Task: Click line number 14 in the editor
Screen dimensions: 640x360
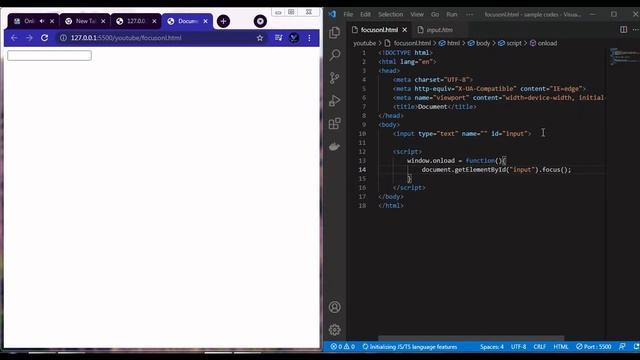Action: tap(362, 170)
